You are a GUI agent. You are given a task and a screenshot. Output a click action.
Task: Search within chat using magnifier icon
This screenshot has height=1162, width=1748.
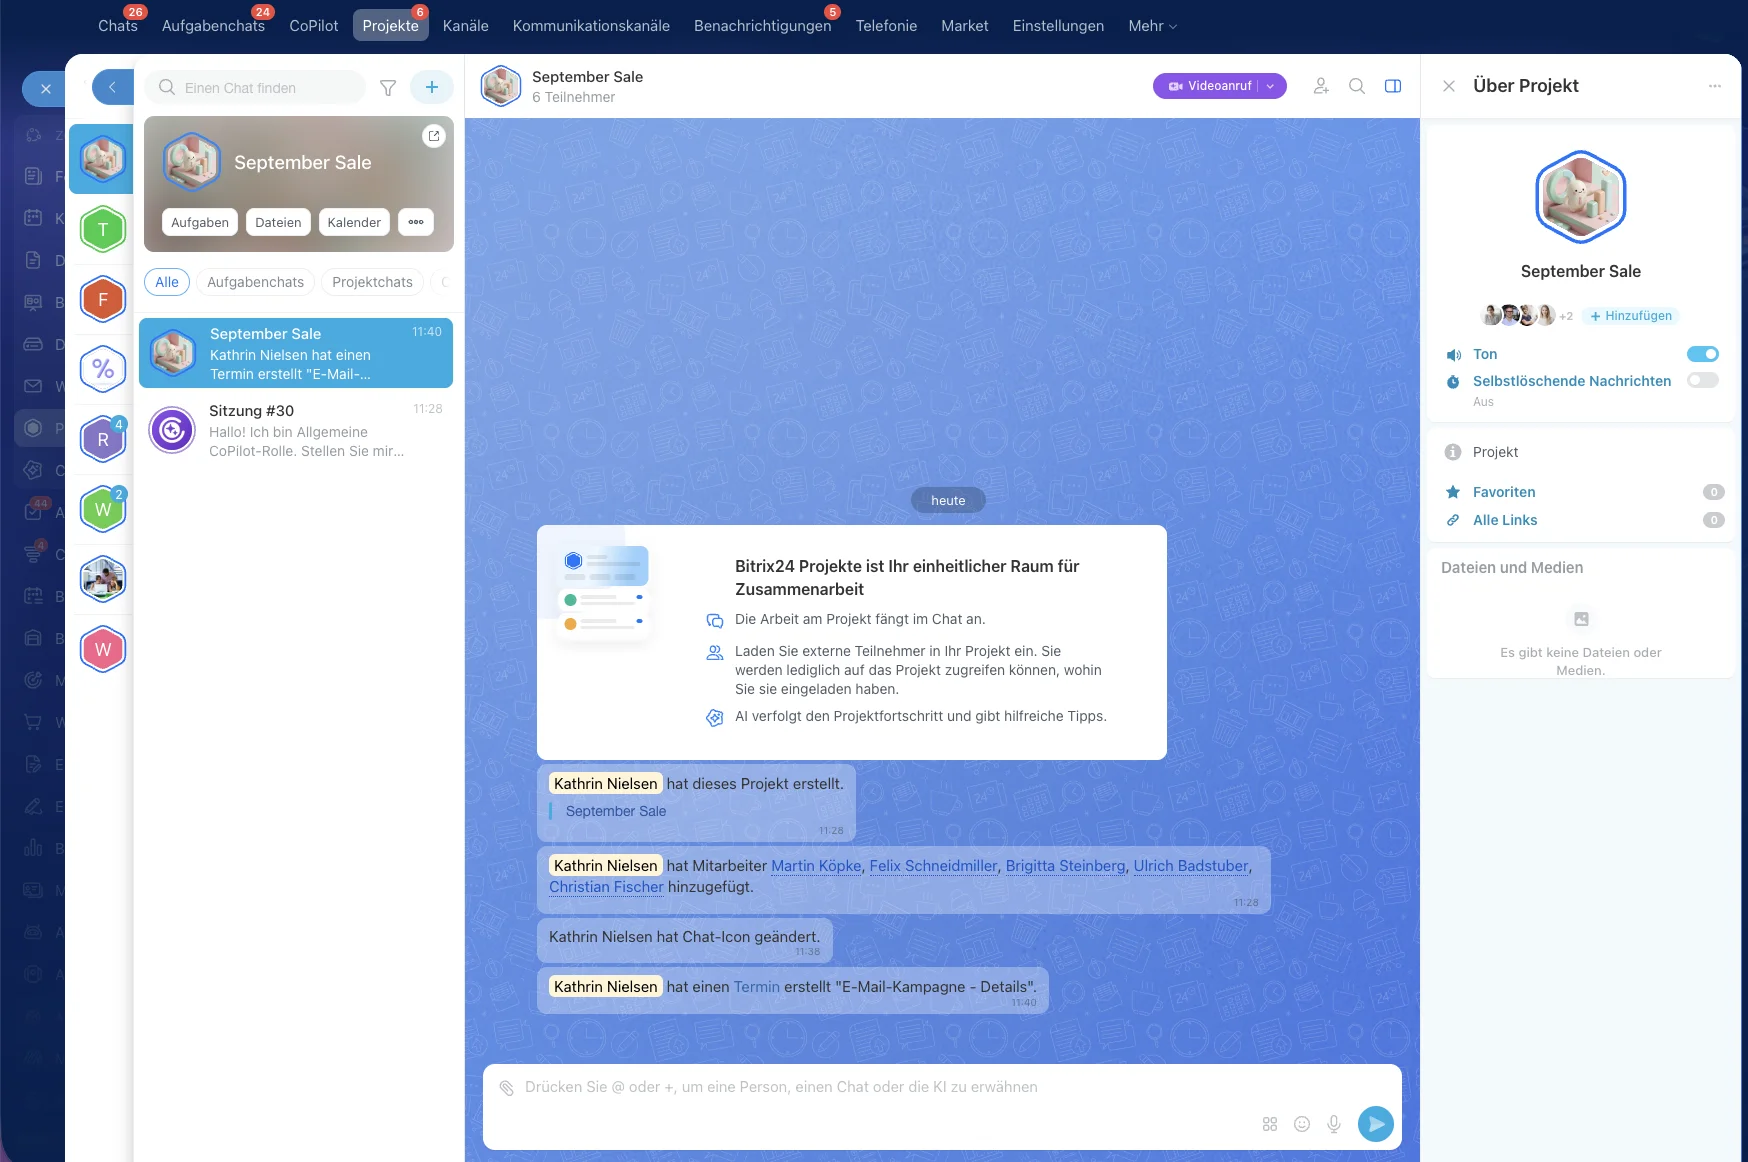[x=1357, y=86]
